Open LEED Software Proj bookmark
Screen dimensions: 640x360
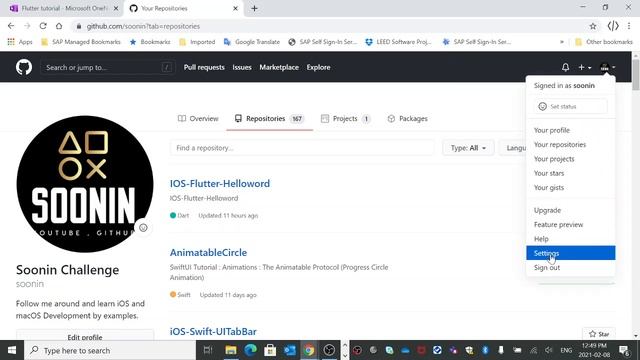pyautogui.click(x=398, y=42)
